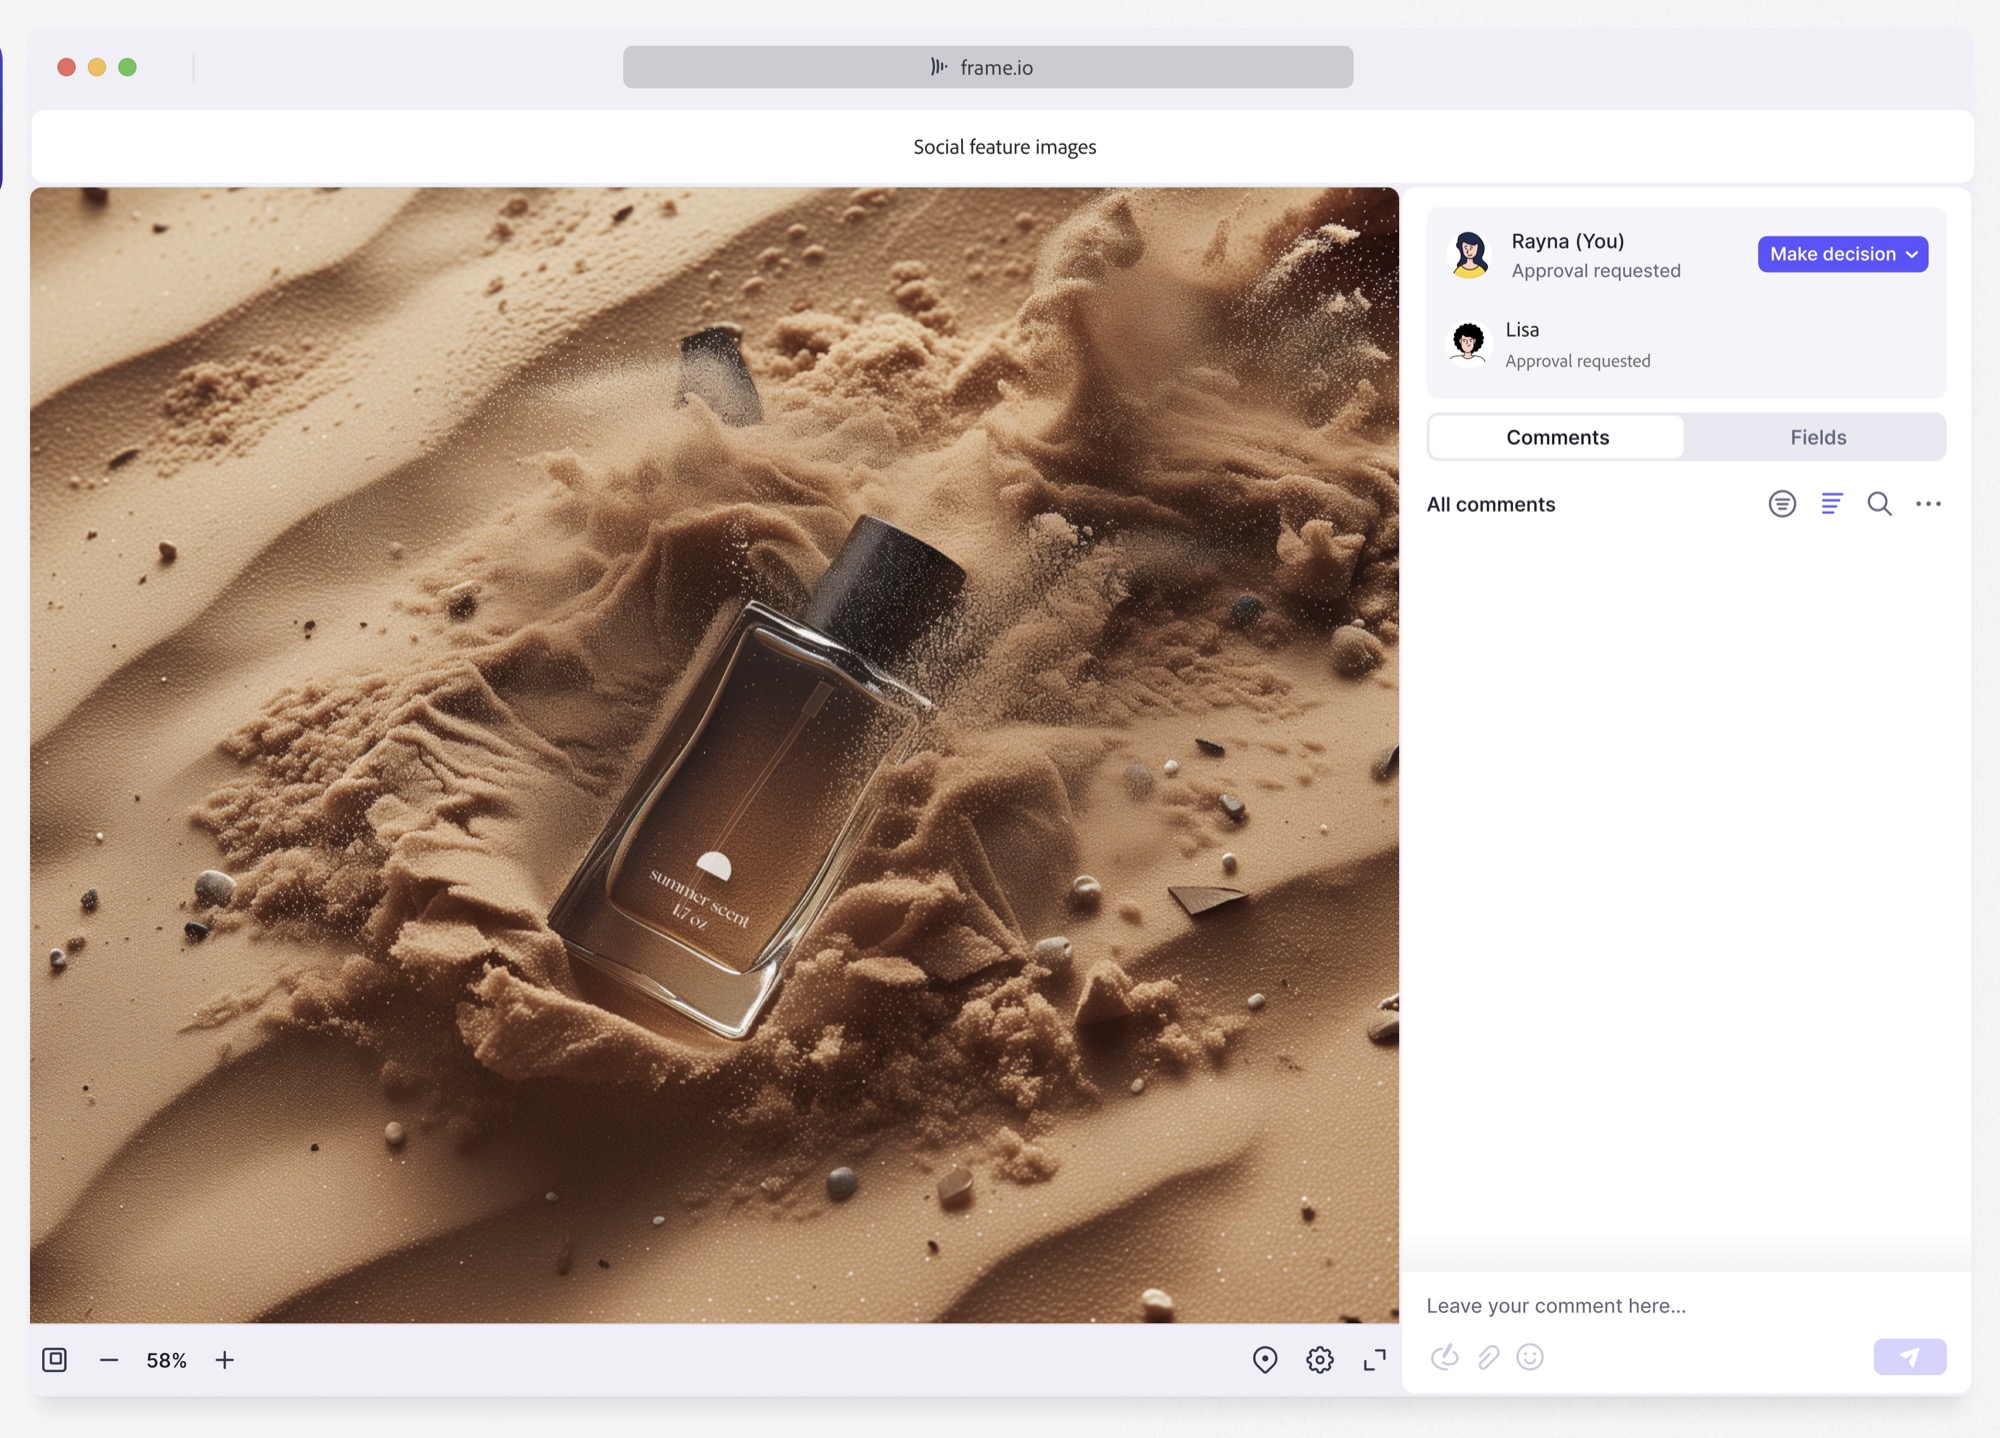Open the comments more options menu

(1928, 504)
